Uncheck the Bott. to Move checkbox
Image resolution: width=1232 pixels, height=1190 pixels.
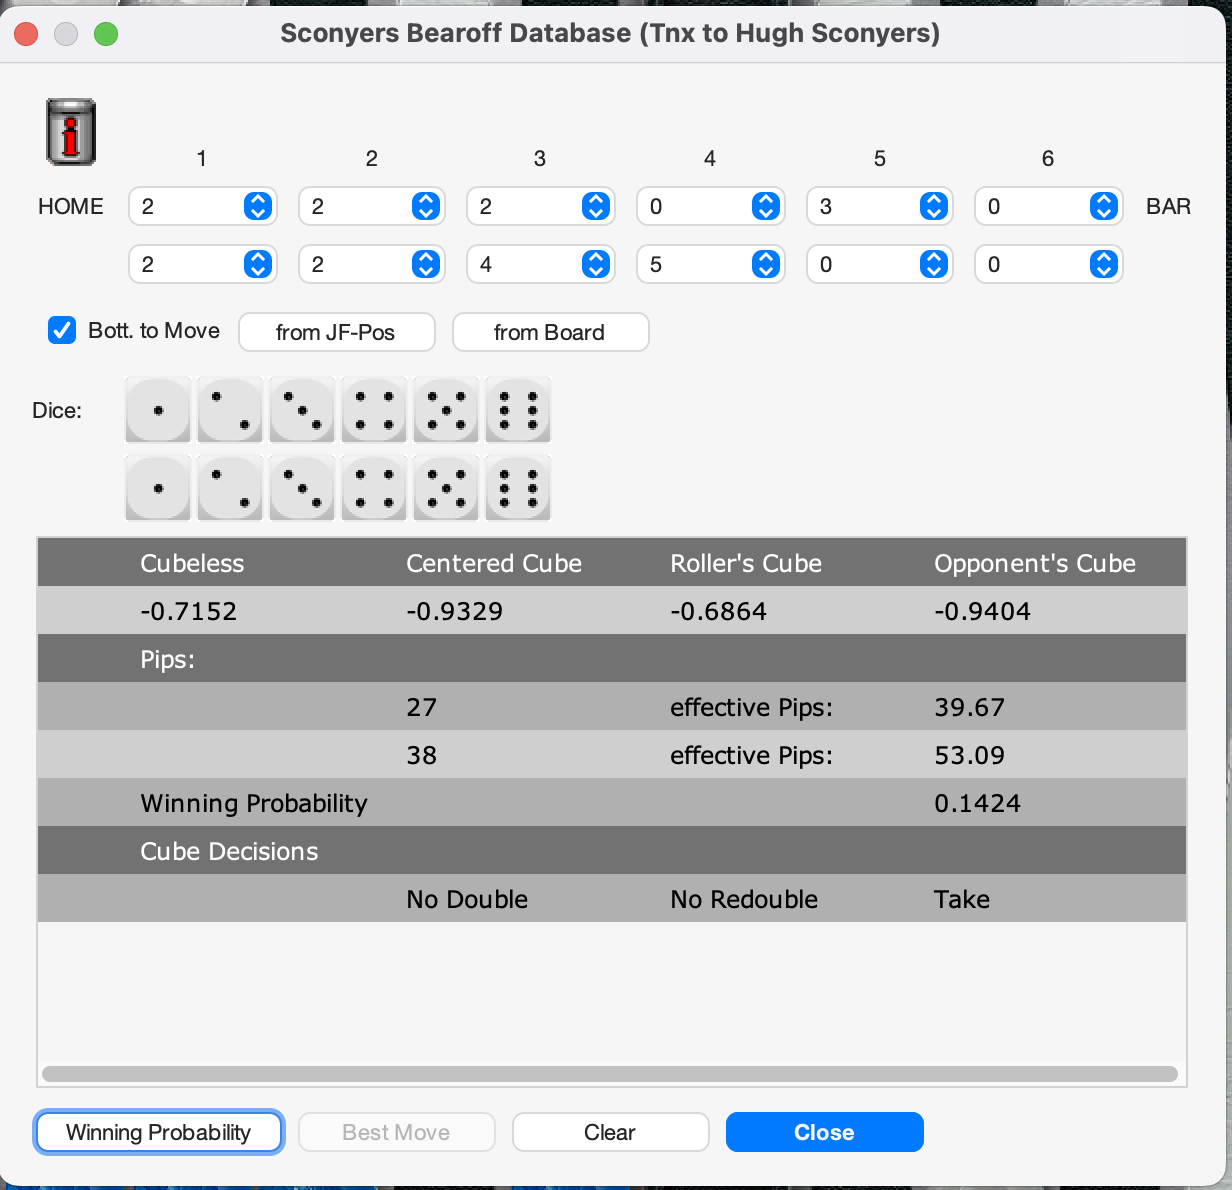pyautogui.click(x=62, y=331)
